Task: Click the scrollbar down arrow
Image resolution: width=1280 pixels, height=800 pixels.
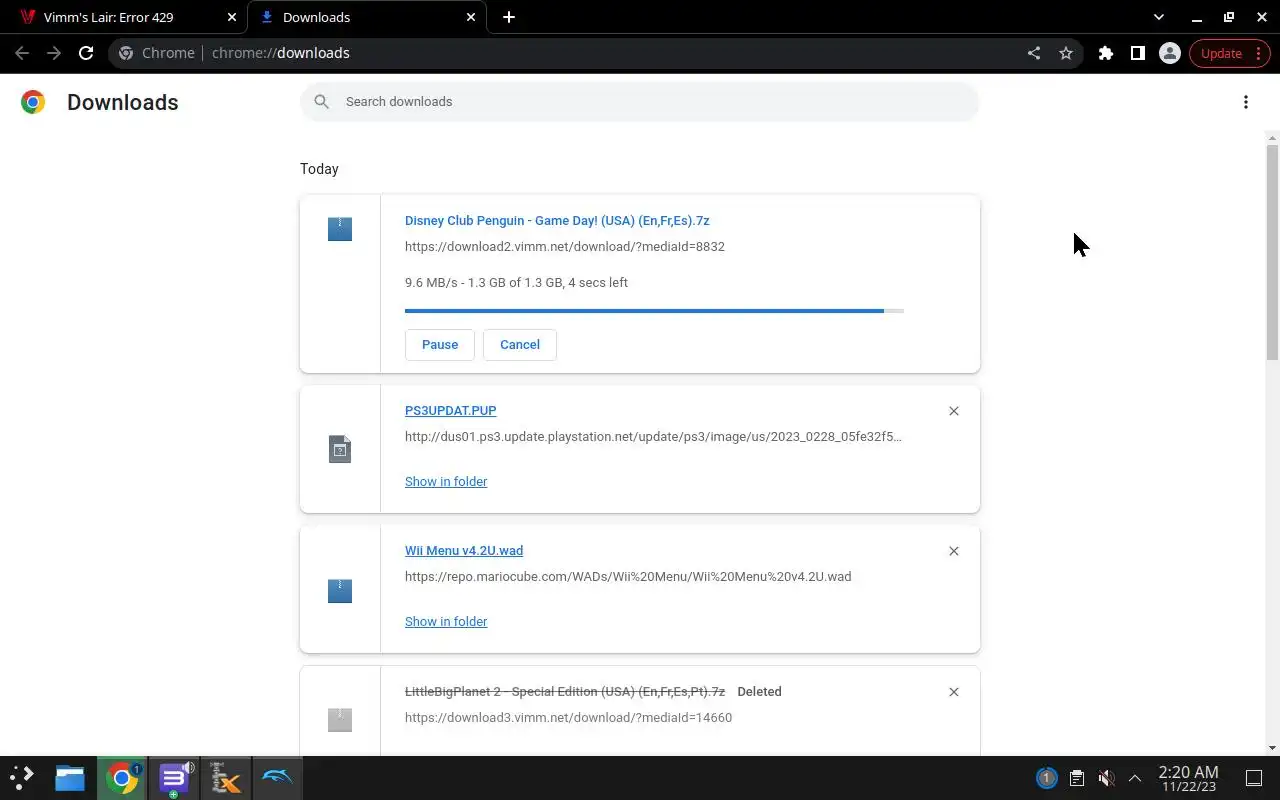Action: pos(1272,748)
